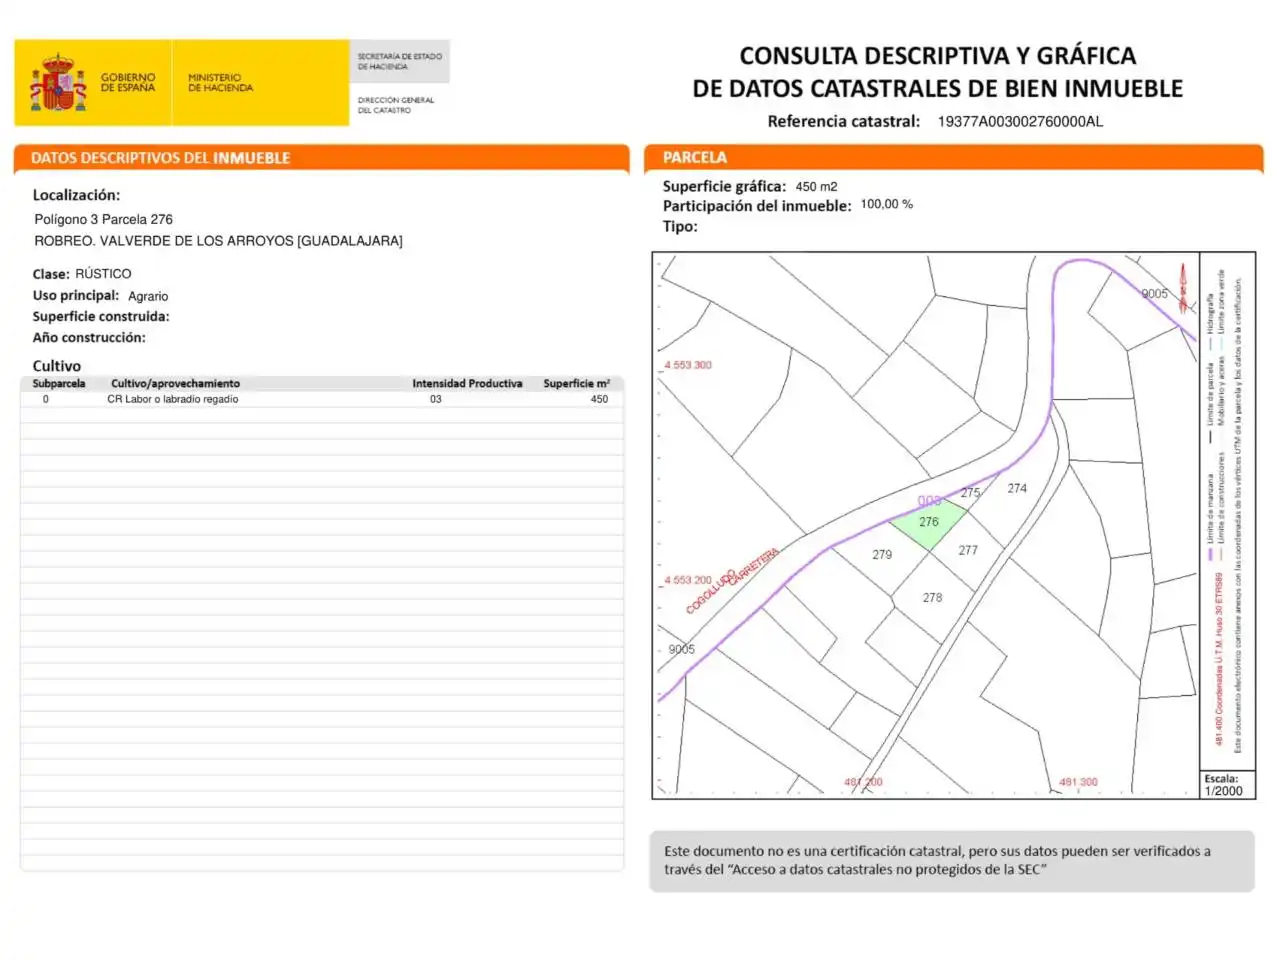The image size is (1280, 960).
Task: Click the Cultivo heading
Action: tap(57, 366)
